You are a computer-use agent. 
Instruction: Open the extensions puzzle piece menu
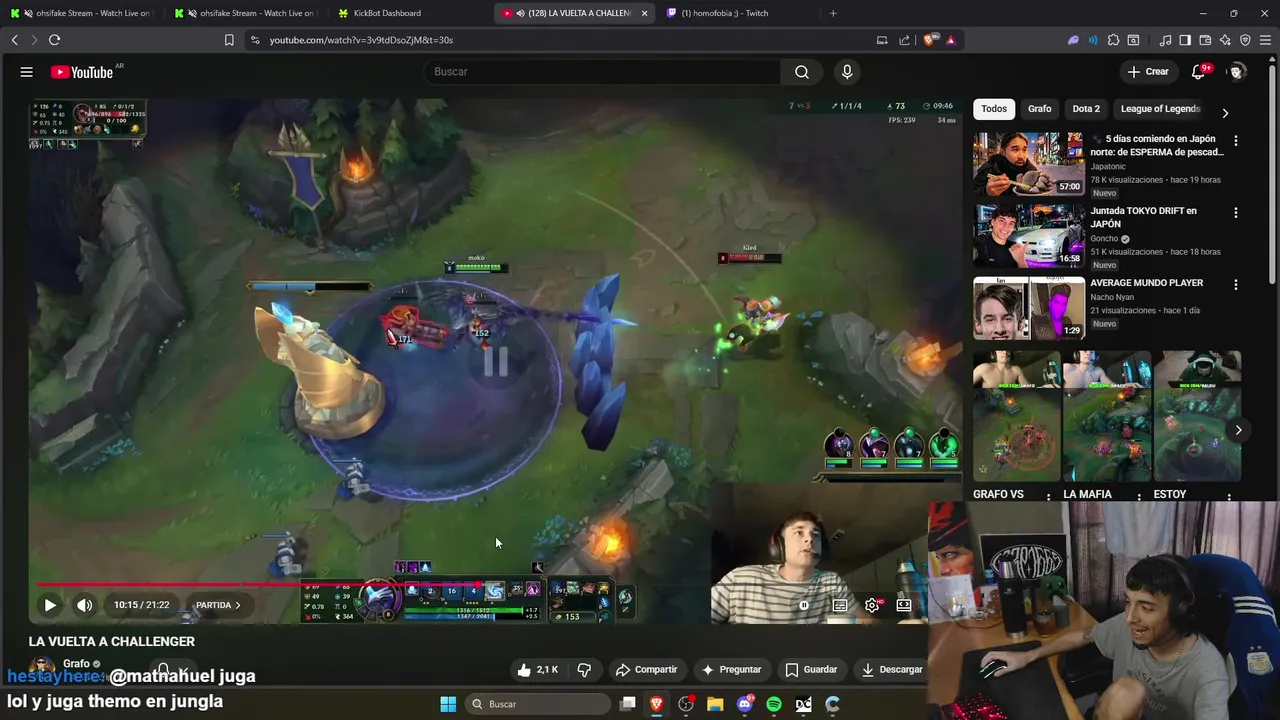[x=1113, y=40]
